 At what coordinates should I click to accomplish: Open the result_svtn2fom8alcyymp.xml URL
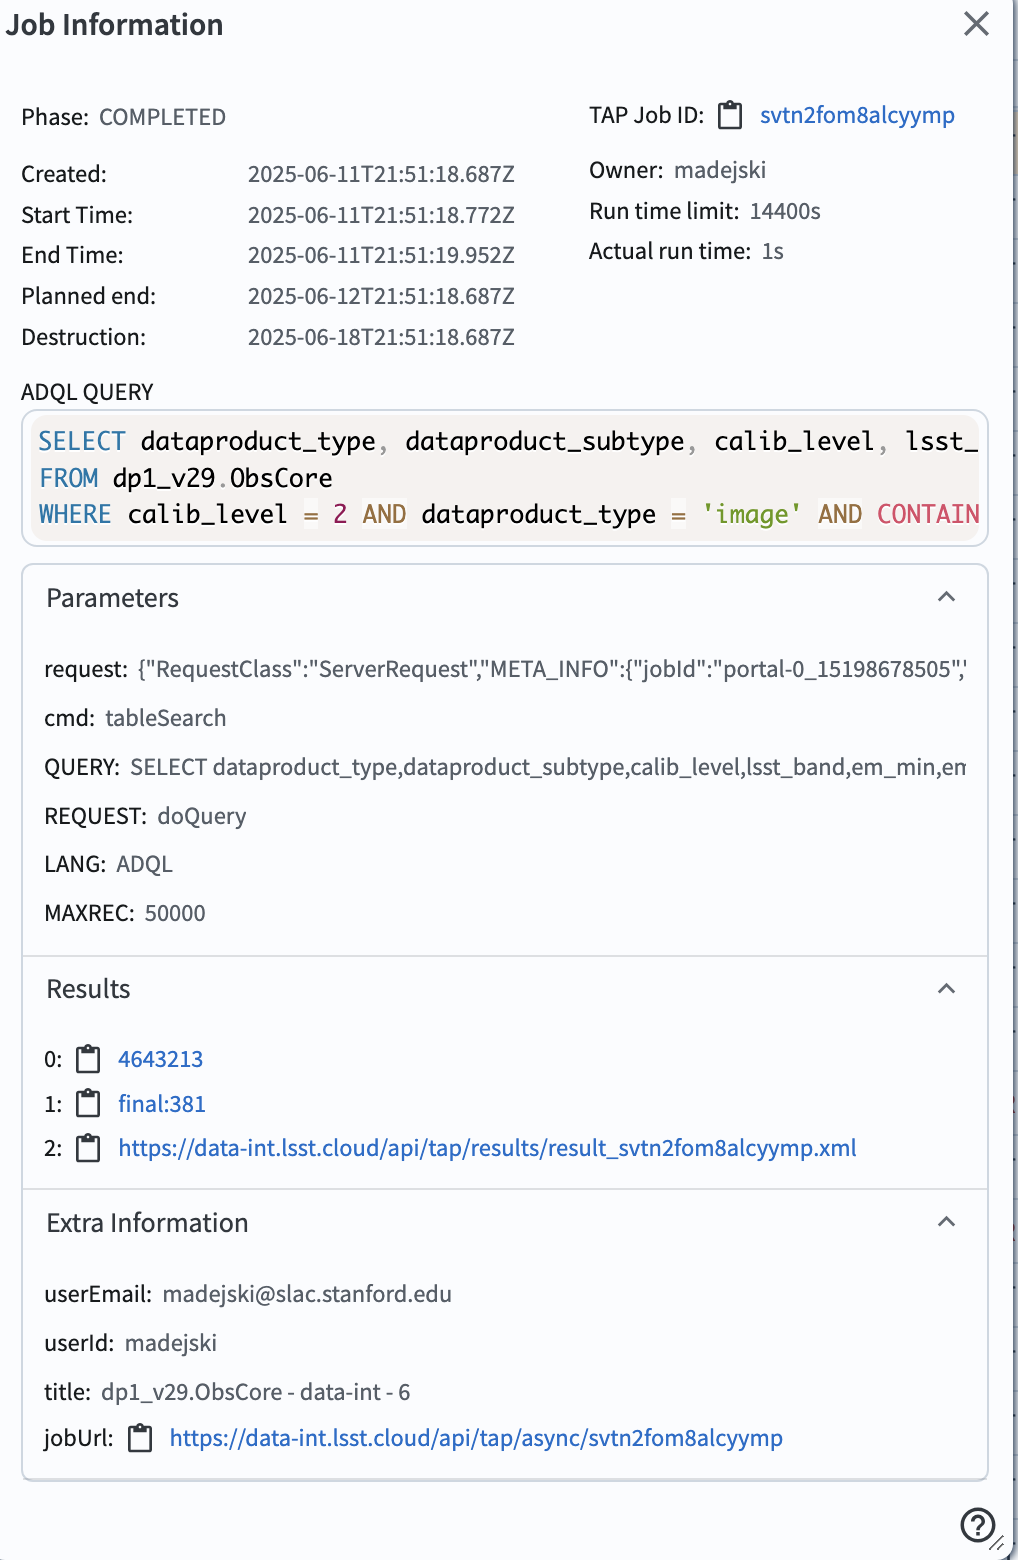point(487,1148)
